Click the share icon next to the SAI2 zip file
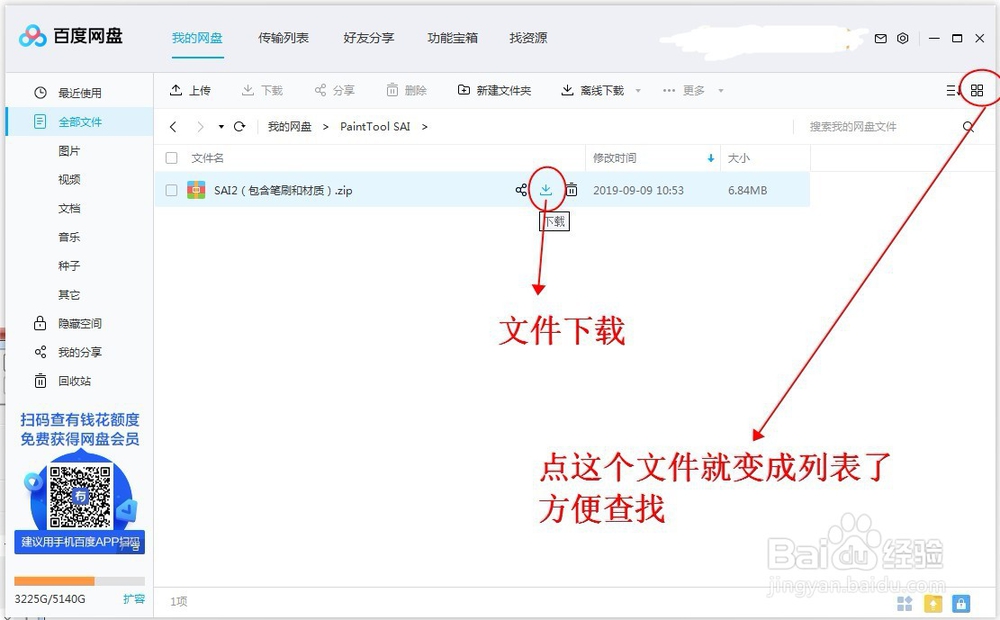1000x620 pixels. point(521,190)
